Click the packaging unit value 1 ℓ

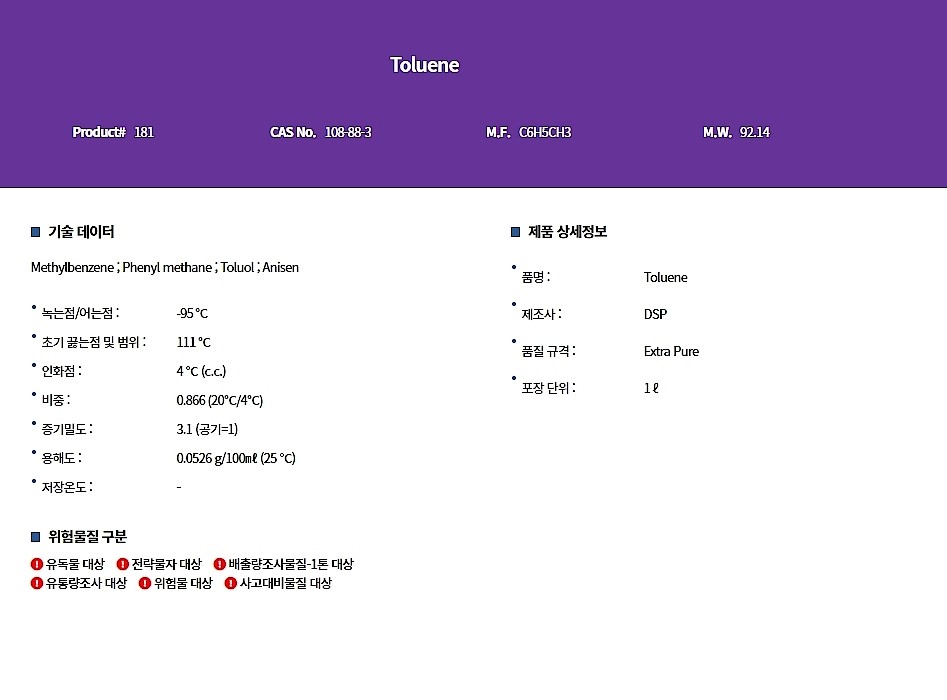(x=651, y=388)
